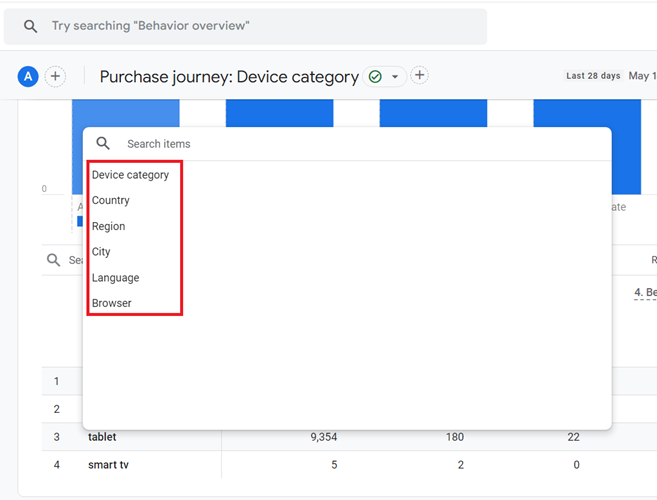Click the plus icon right of the report title
The width and height of the screenshot is (657, 500).
pos(420,76)
